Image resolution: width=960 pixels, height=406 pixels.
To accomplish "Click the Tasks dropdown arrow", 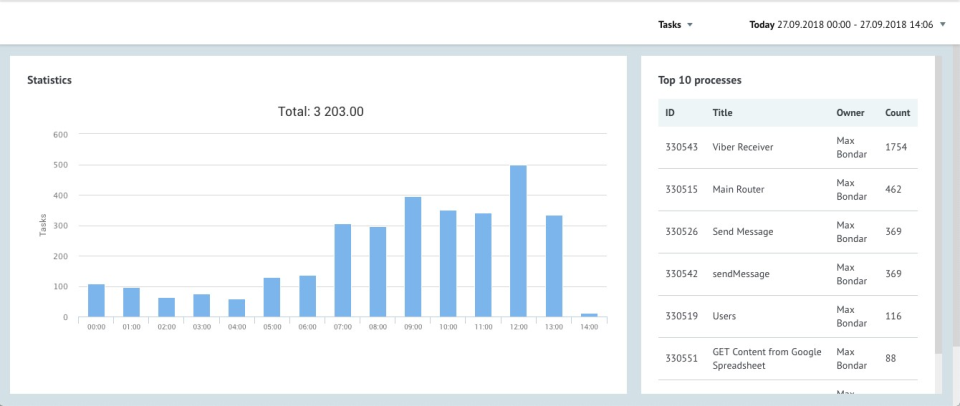I will [690, 25].
